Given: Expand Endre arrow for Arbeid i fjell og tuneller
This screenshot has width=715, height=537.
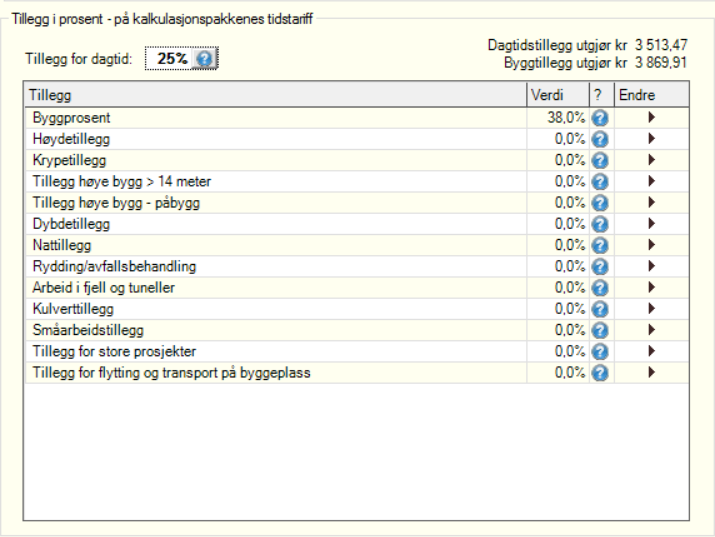Looking at the screenshot, I should pos(652,288).
